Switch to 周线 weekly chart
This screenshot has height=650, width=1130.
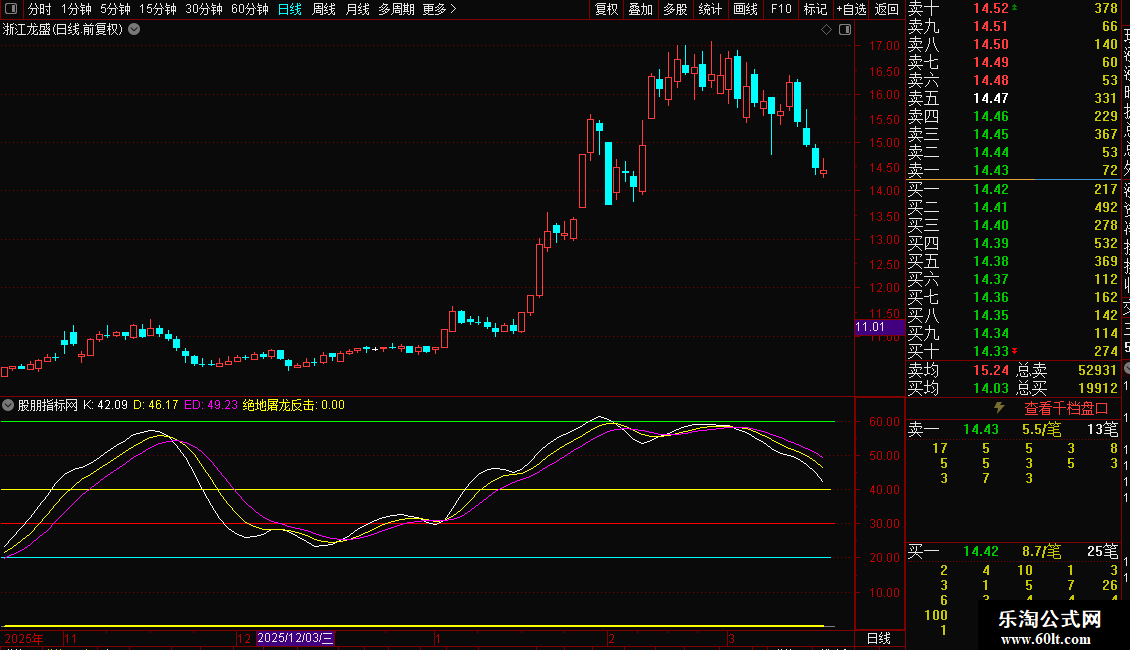click(x=324, y=9)
